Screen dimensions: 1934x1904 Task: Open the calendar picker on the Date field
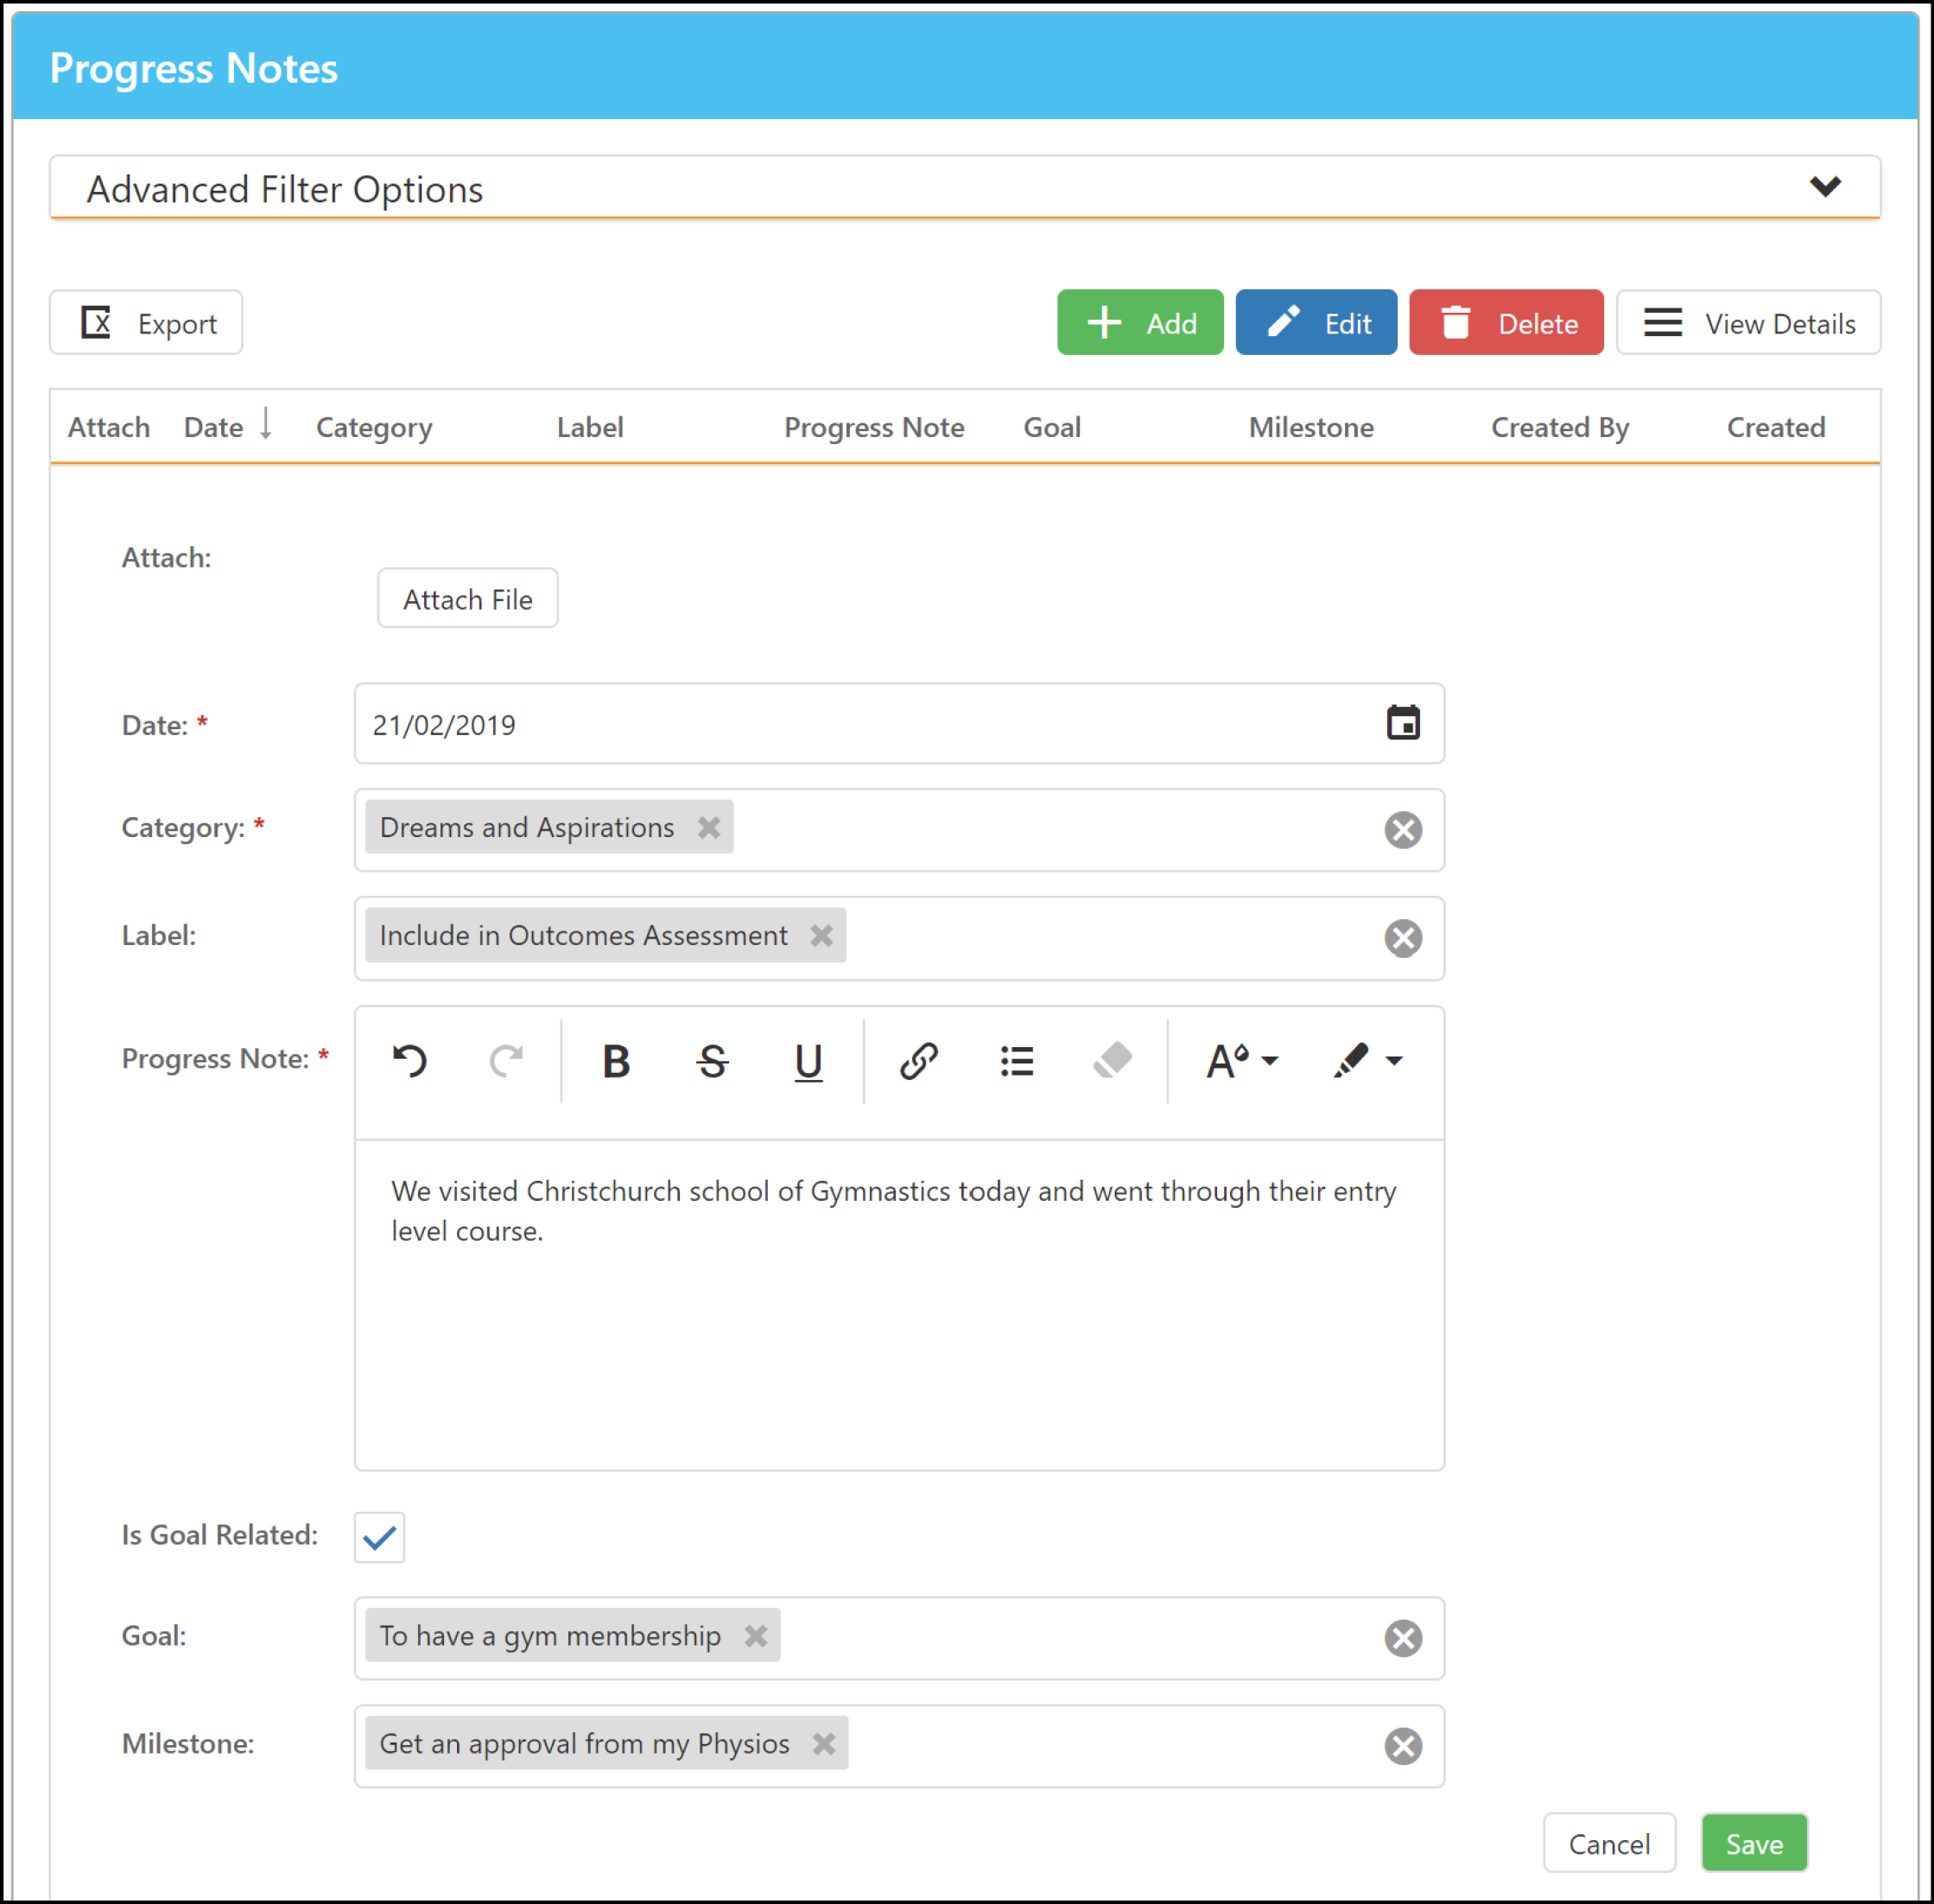coord(1404,723)
